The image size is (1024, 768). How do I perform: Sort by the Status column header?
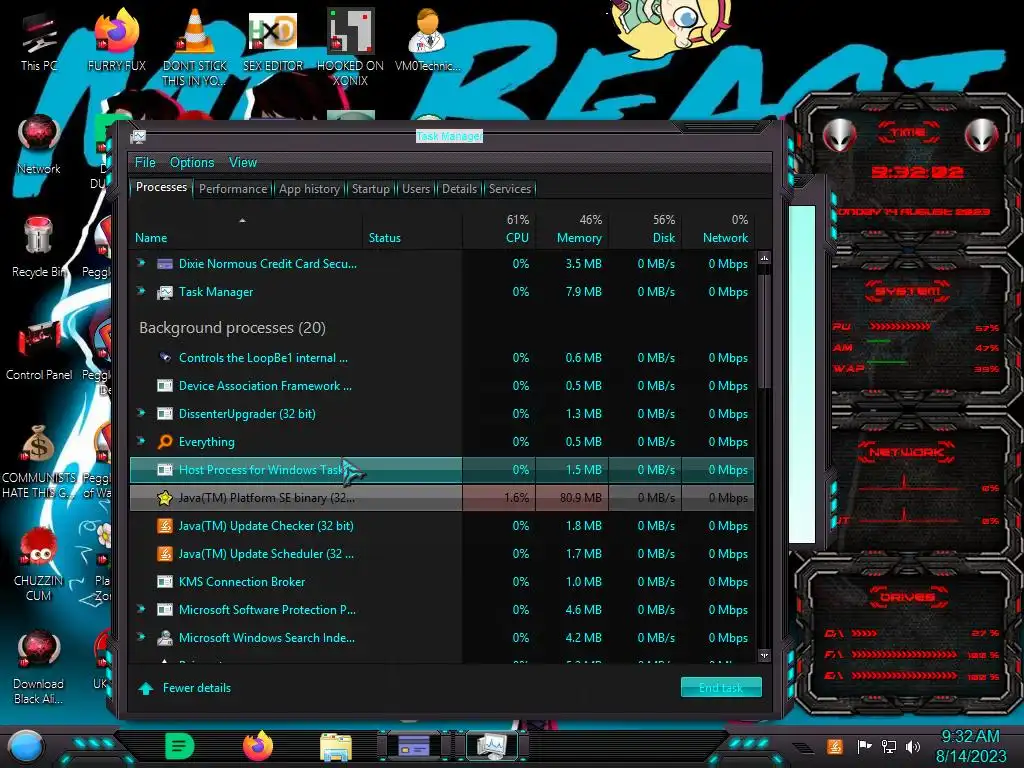412,230
